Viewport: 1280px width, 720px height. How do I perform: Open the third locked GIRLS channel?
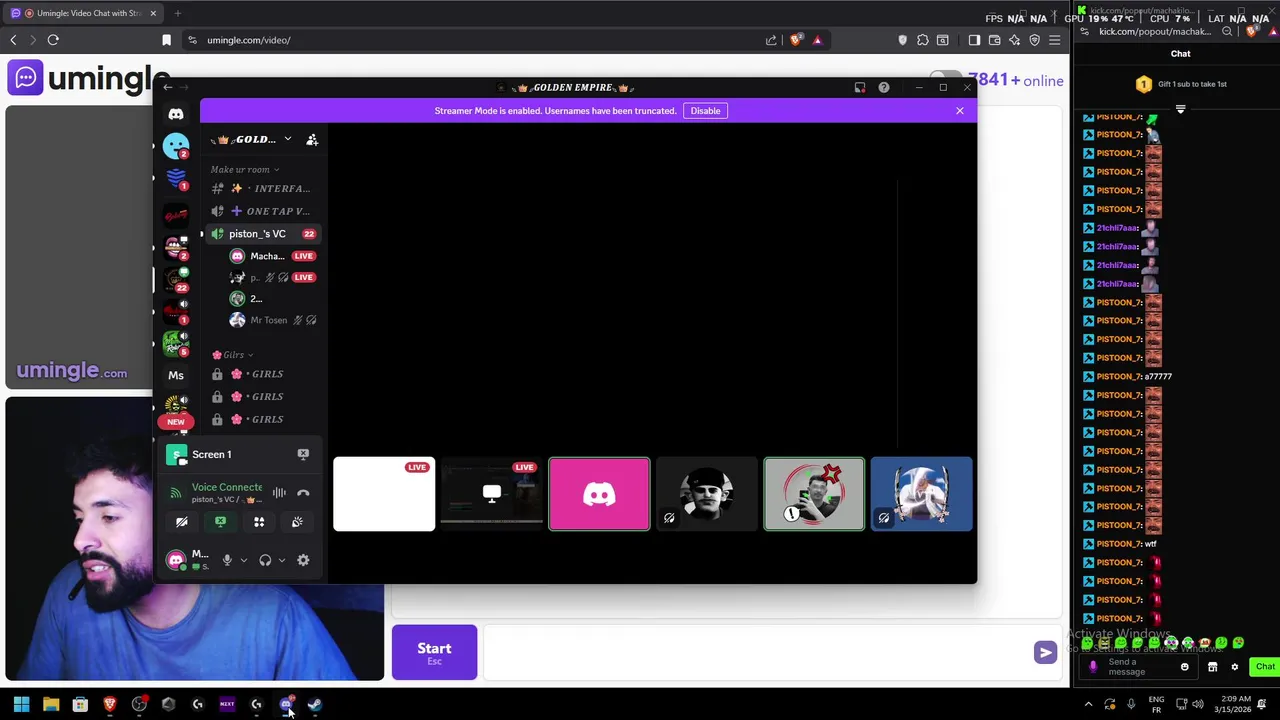264,419
